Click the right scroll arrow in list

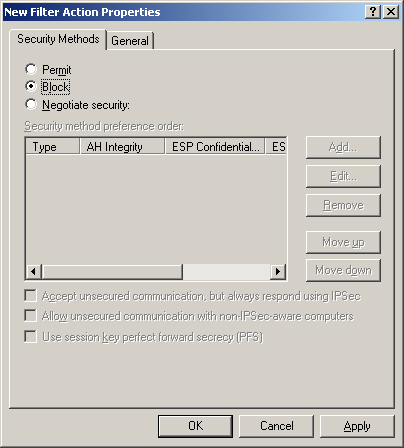pos(278,272)
